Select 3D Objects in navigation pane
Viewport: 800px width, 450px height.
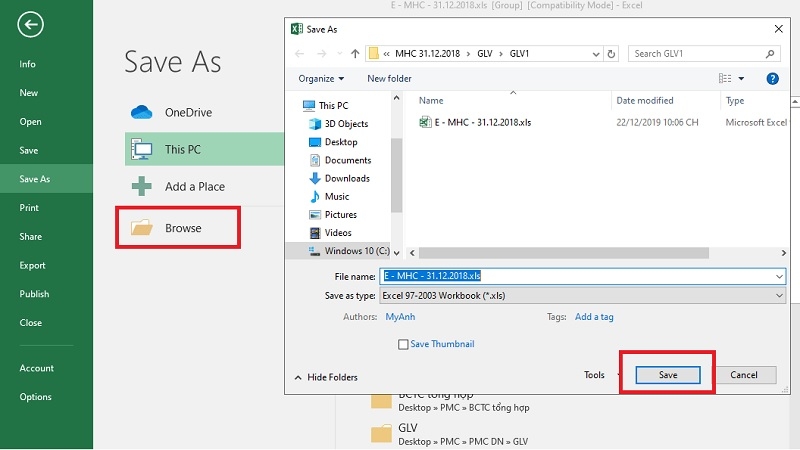(x=345, y=123)
